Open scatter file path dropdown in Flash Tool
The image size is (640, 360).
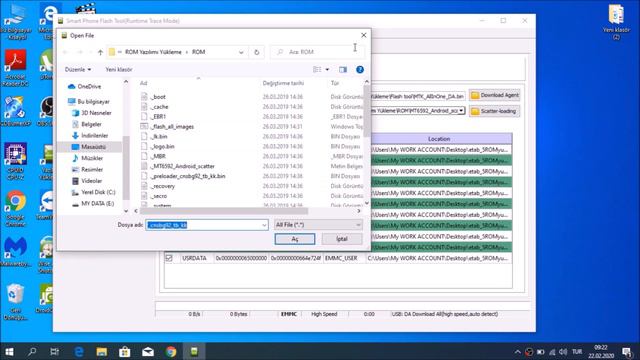(461, 111)
